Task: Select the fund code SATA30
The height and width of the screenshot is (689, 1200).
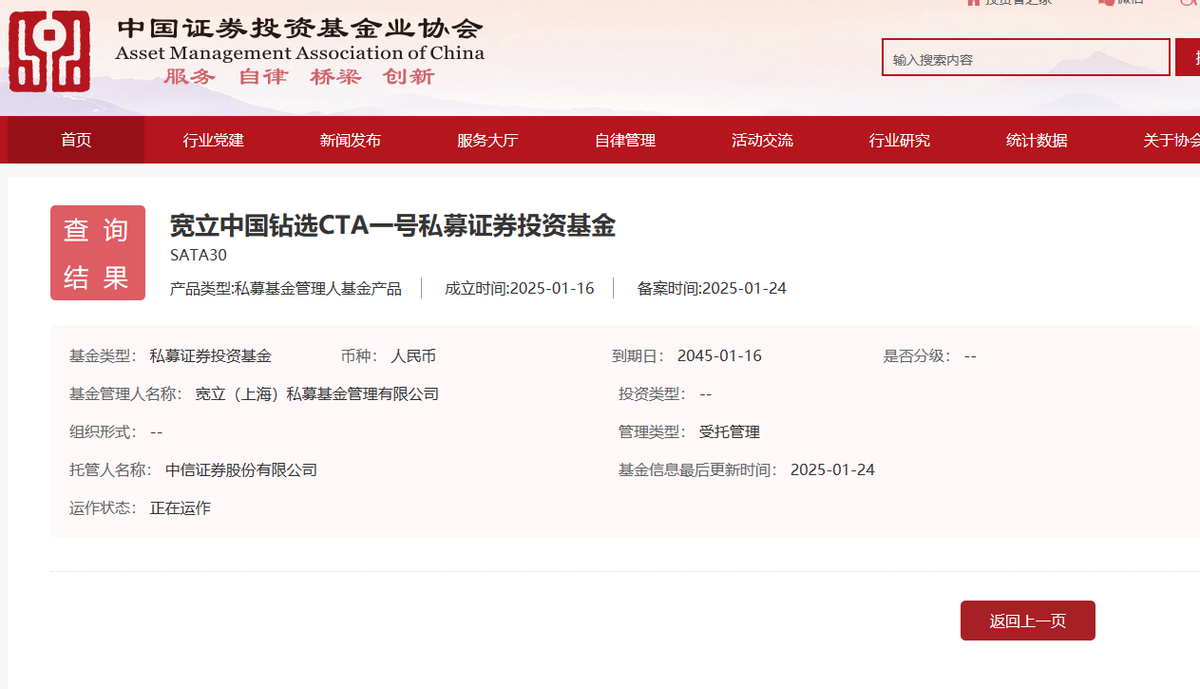Action: [199, 255]
